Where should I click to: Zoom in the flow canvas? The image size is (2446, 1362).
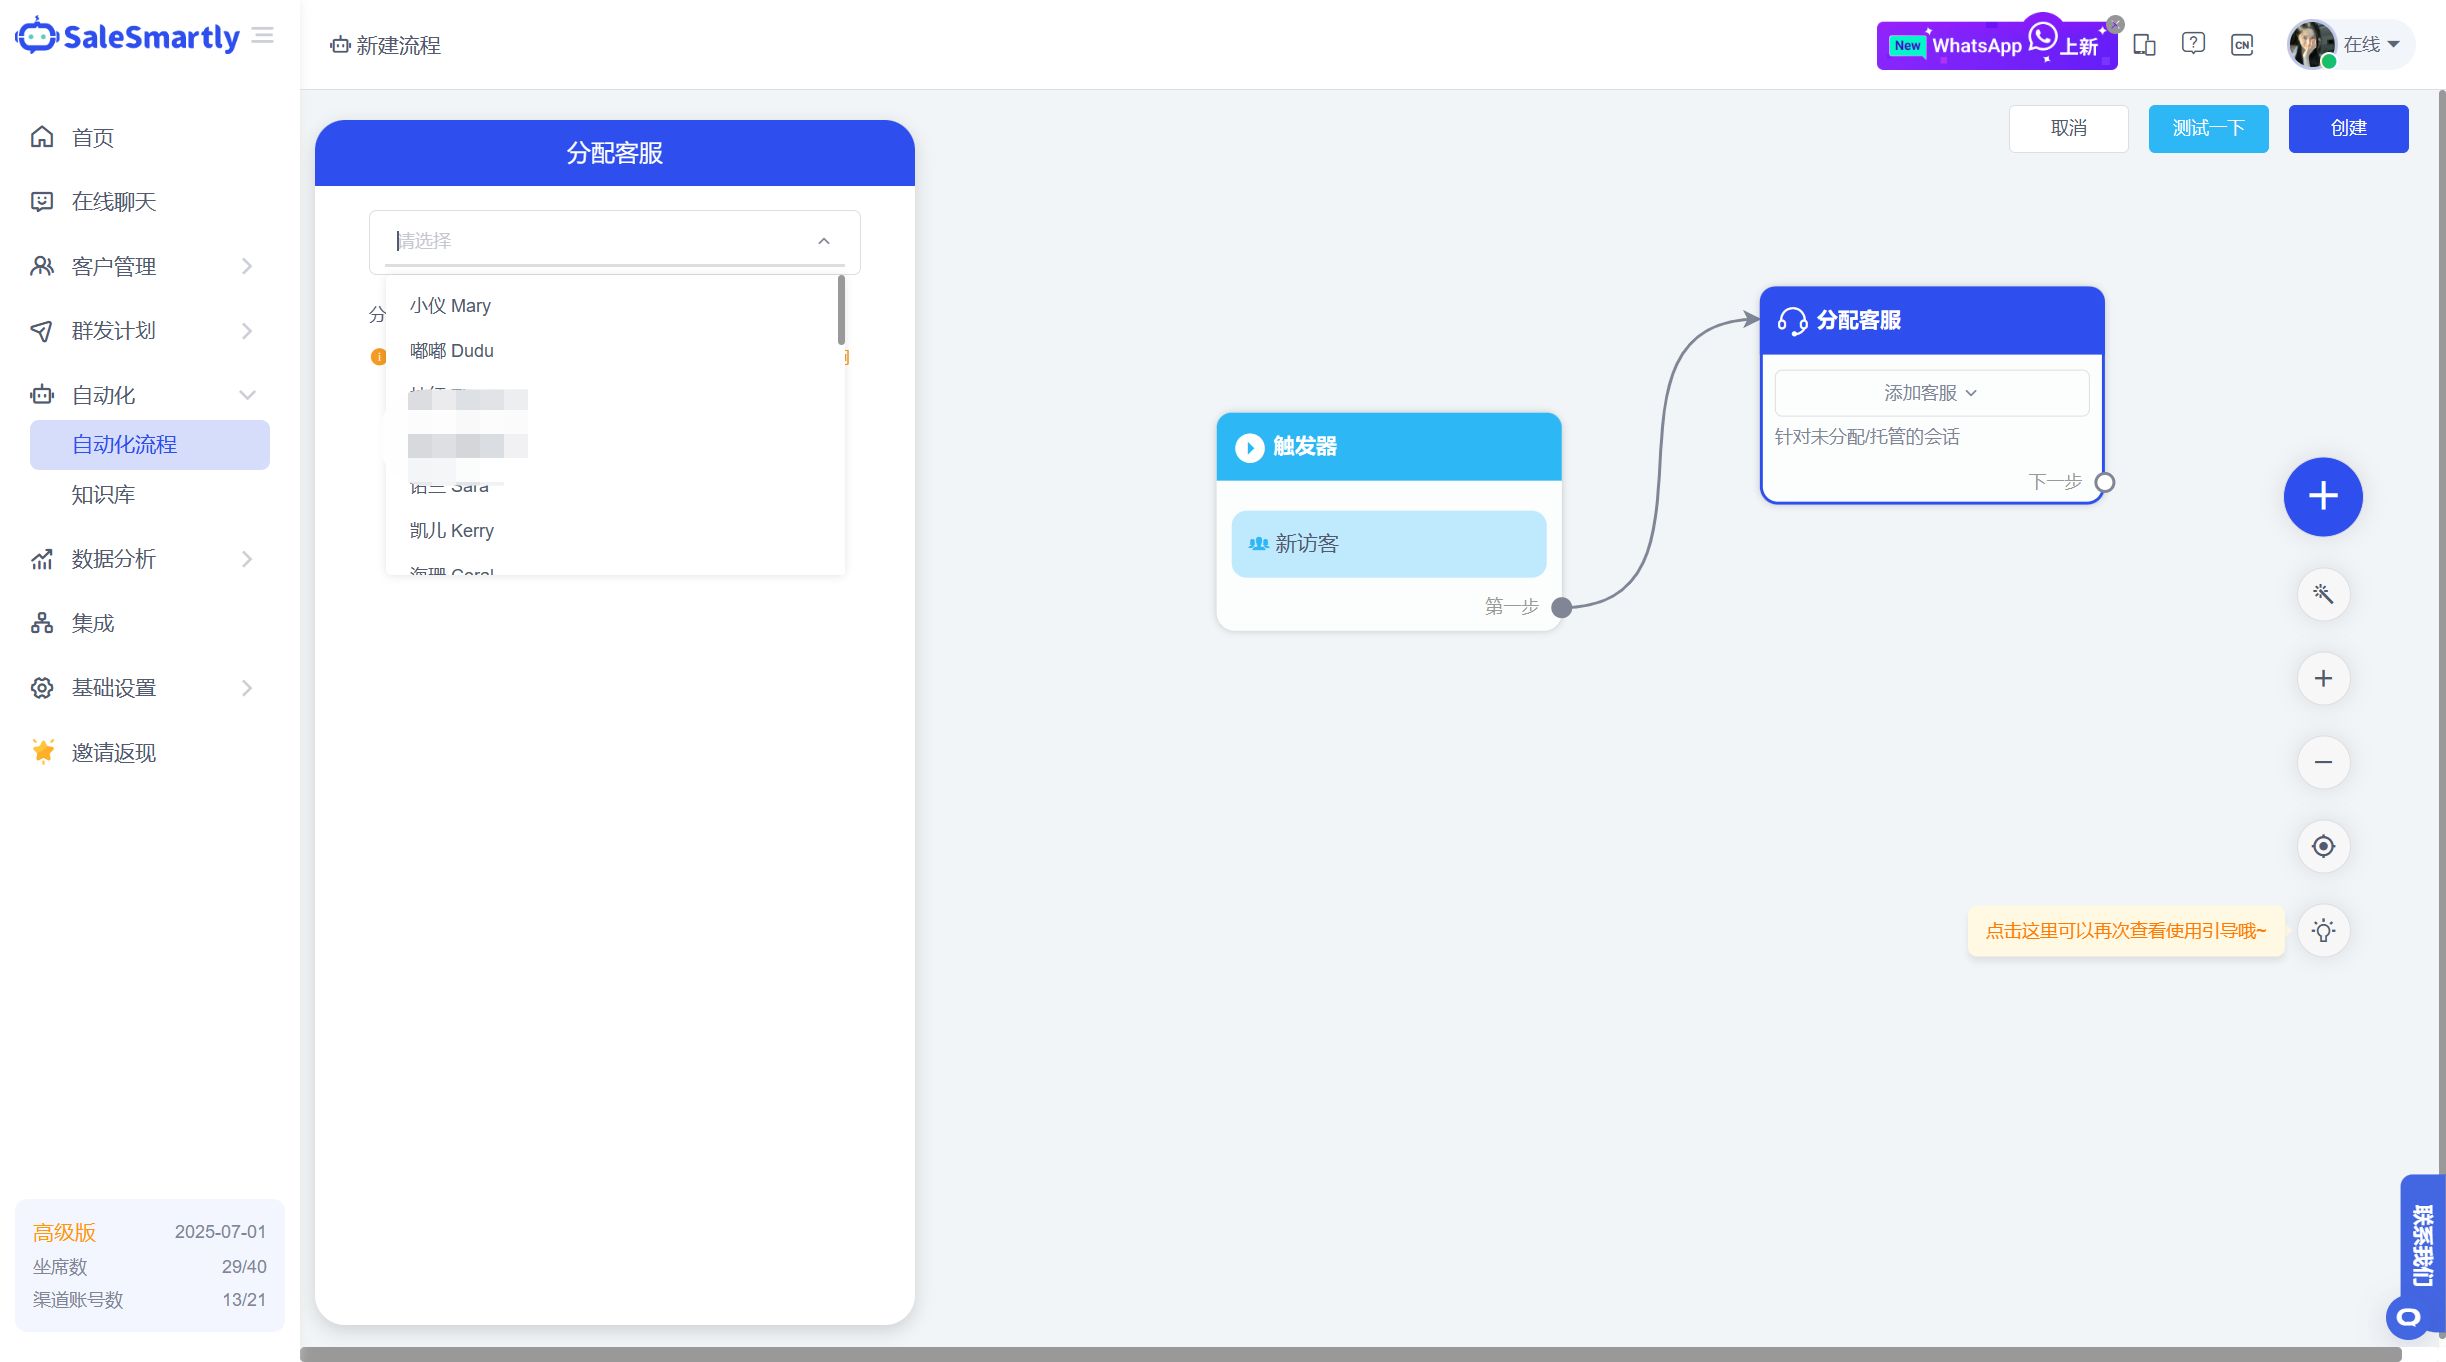2322,678
